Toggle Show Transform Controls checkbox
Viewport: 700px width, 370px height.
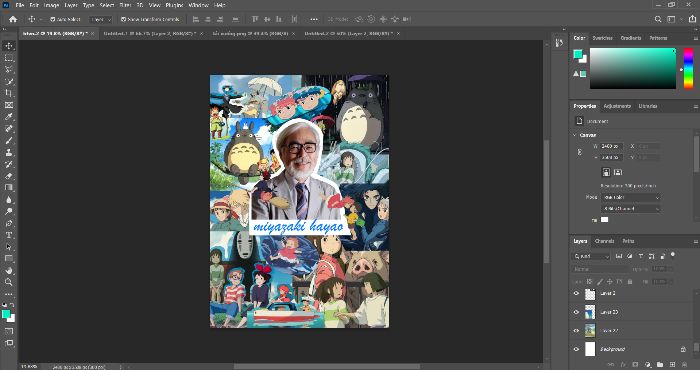pyautogui.click(x=123, y=19)
